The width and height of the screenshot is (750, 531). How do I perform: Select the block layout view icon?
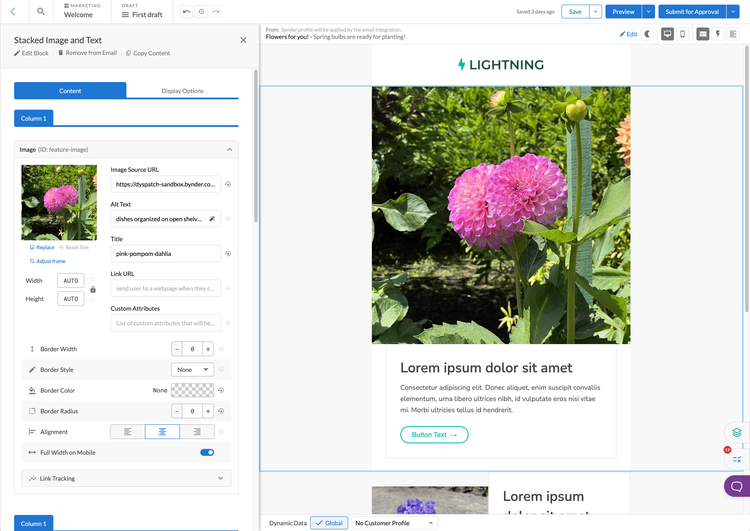coord(702,34)
